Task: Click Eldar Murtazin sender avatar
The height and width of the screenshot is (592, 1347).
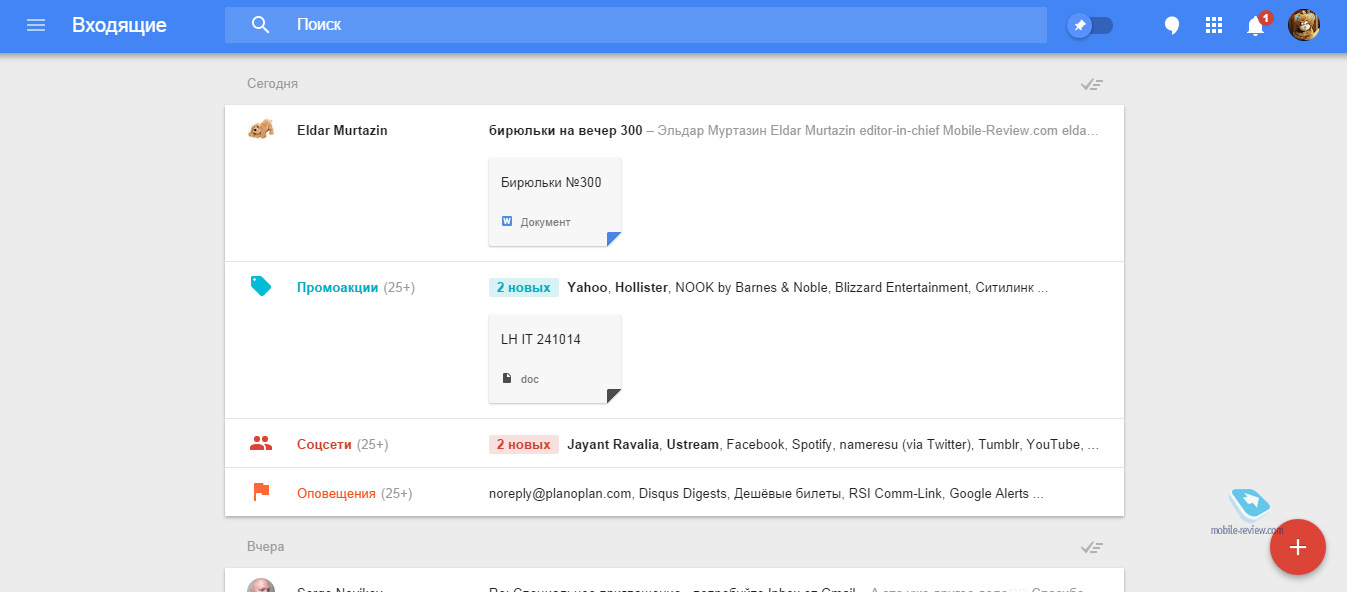Action: click(261, 130)
